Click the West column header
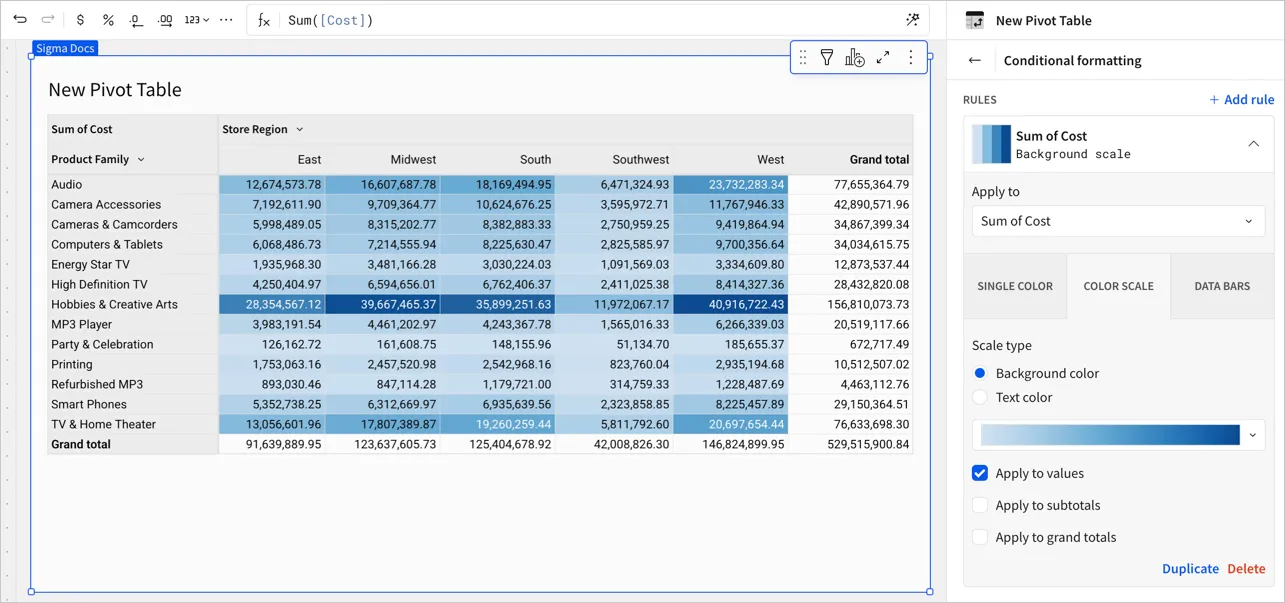This screenshot has width=1285, height=603. pyautogui.click(x=771, y=159)
